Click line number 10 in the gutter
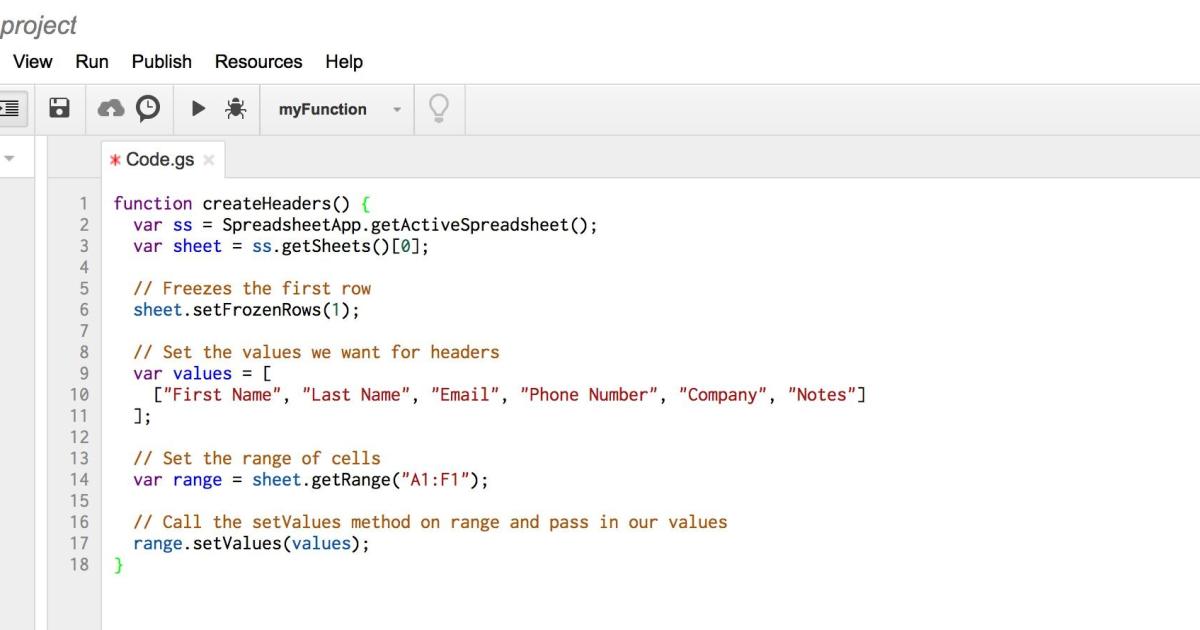Screen dimensions: 1200x630 click(x=79, y=395)
